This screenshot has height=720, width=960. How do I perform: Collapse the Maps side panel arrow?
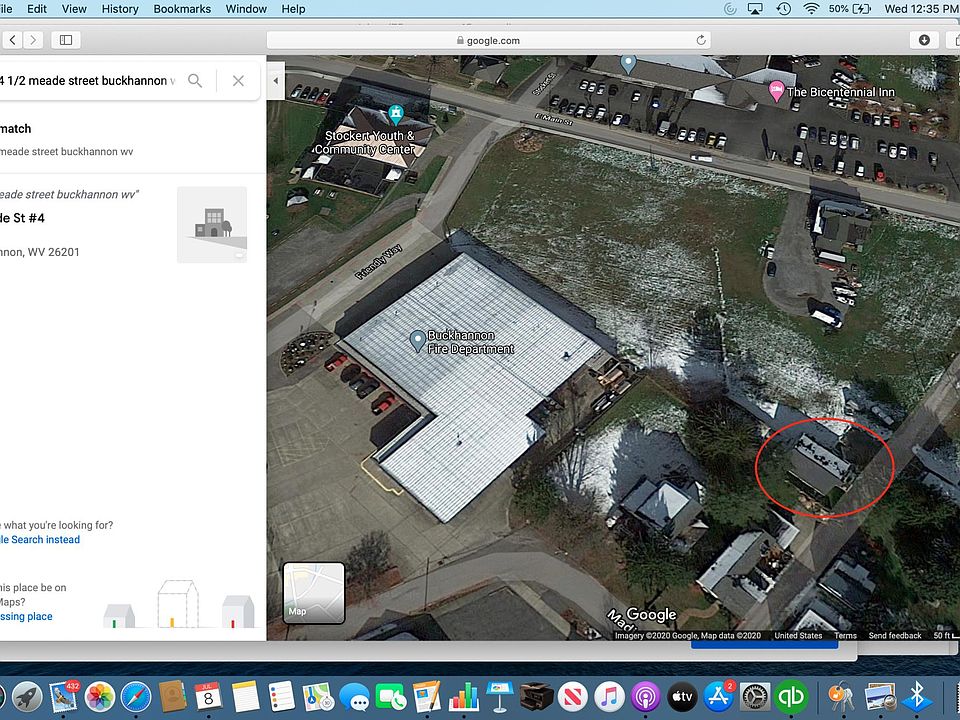[276, 81]
